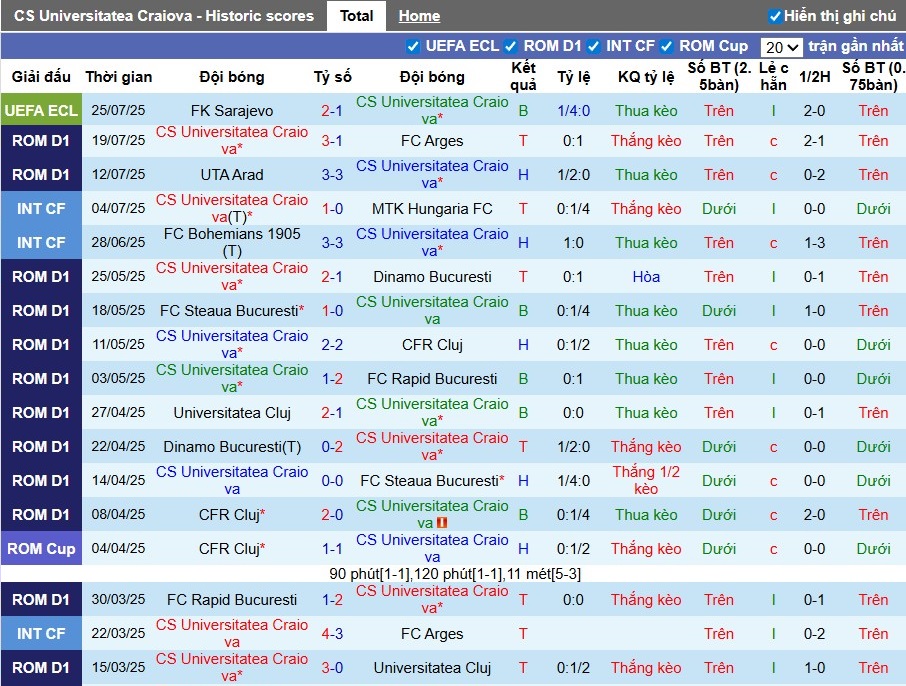The height and width of the screenshot is (686, 906).
Task: Click the UEFA ECL badge in FK Sarajevo row
Action: pyautogui.click(x=41, y=111)
